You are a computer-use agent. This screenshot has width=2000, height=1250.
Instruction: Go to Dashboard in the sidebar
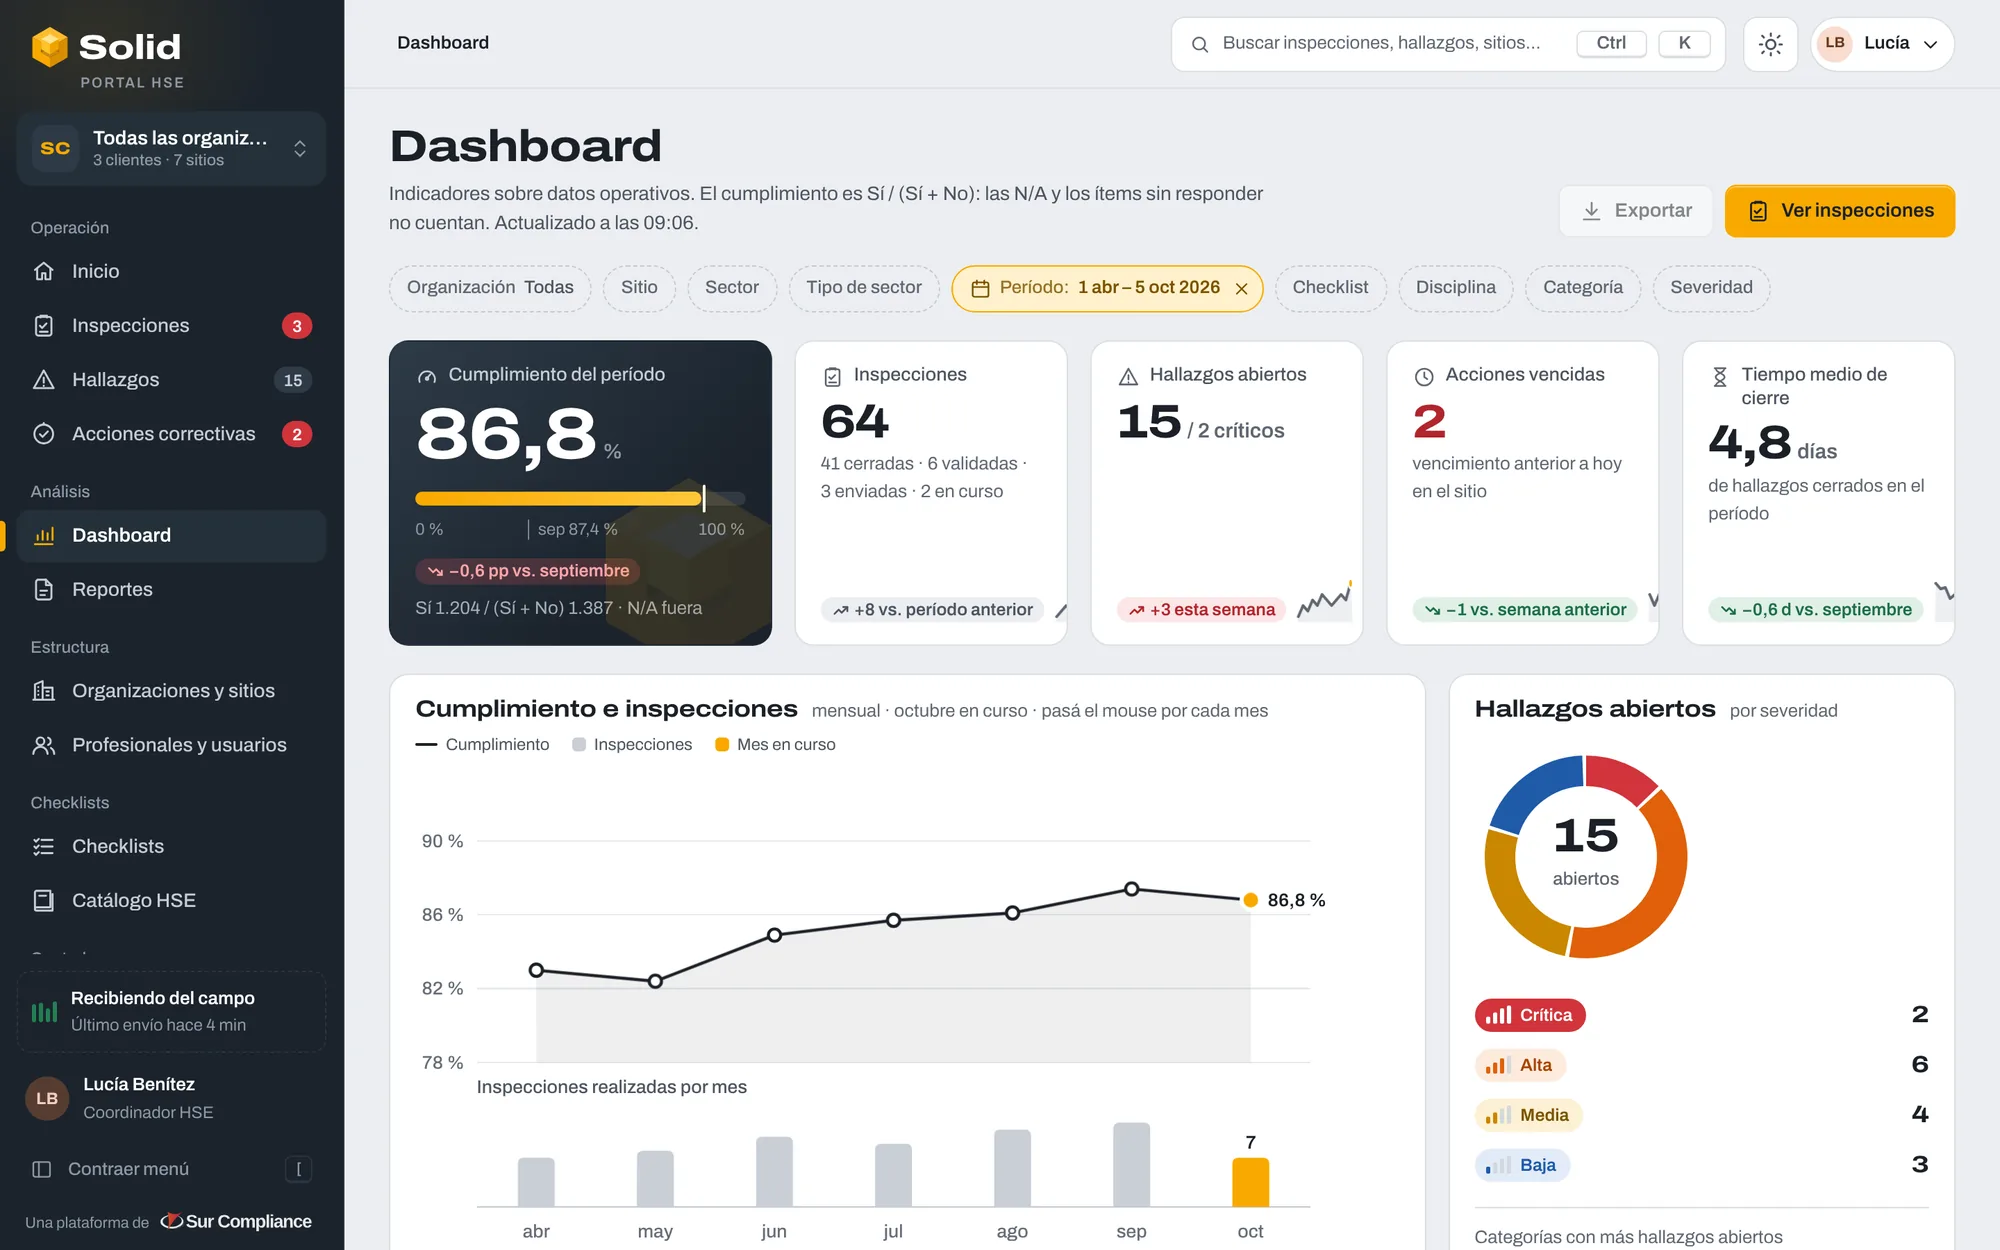tap(171, 536)
